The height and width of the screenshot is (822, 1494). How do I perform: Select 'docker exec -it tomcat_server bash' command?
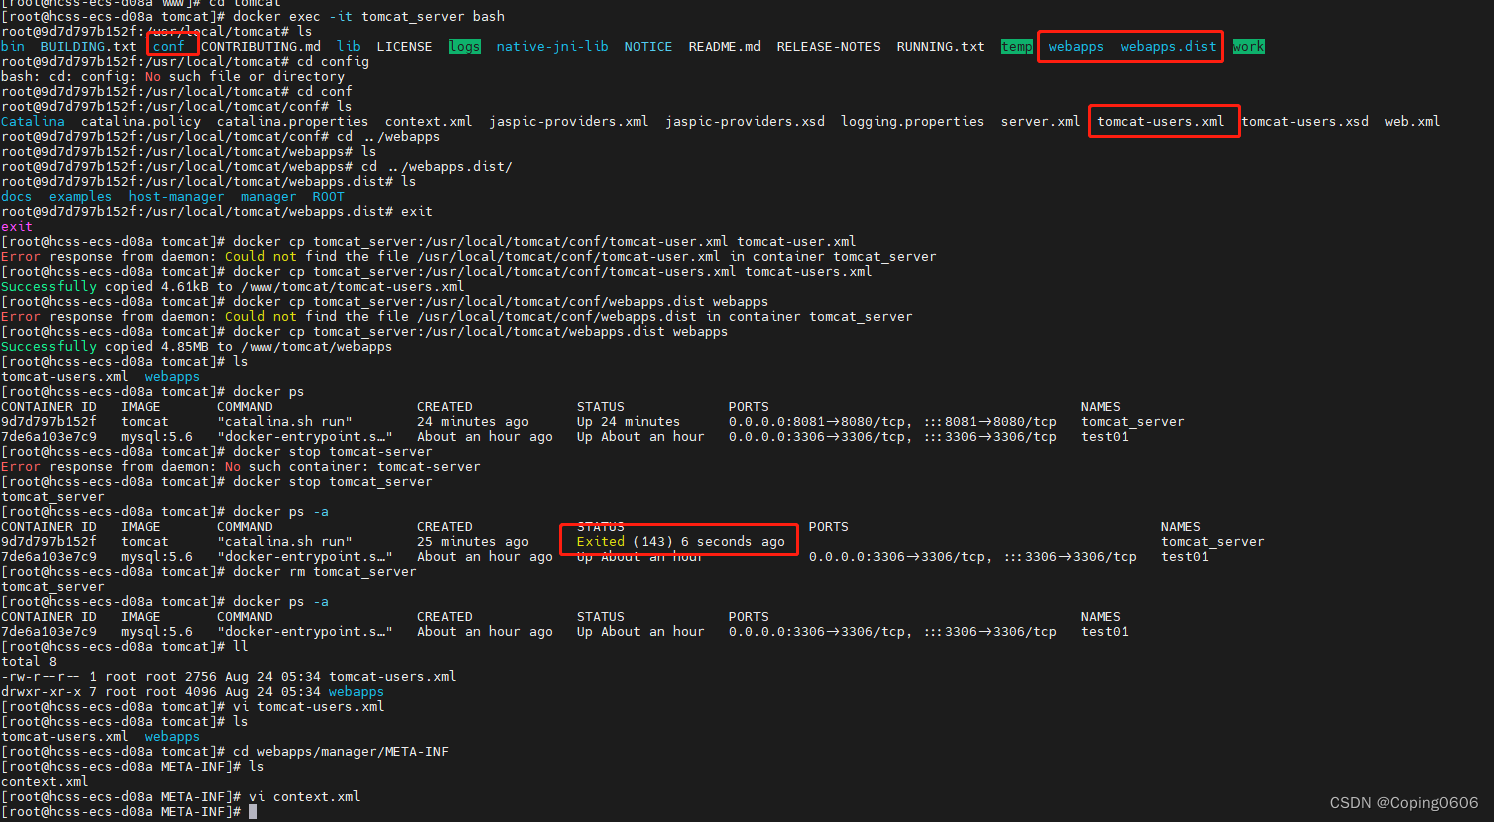(368, 17)
